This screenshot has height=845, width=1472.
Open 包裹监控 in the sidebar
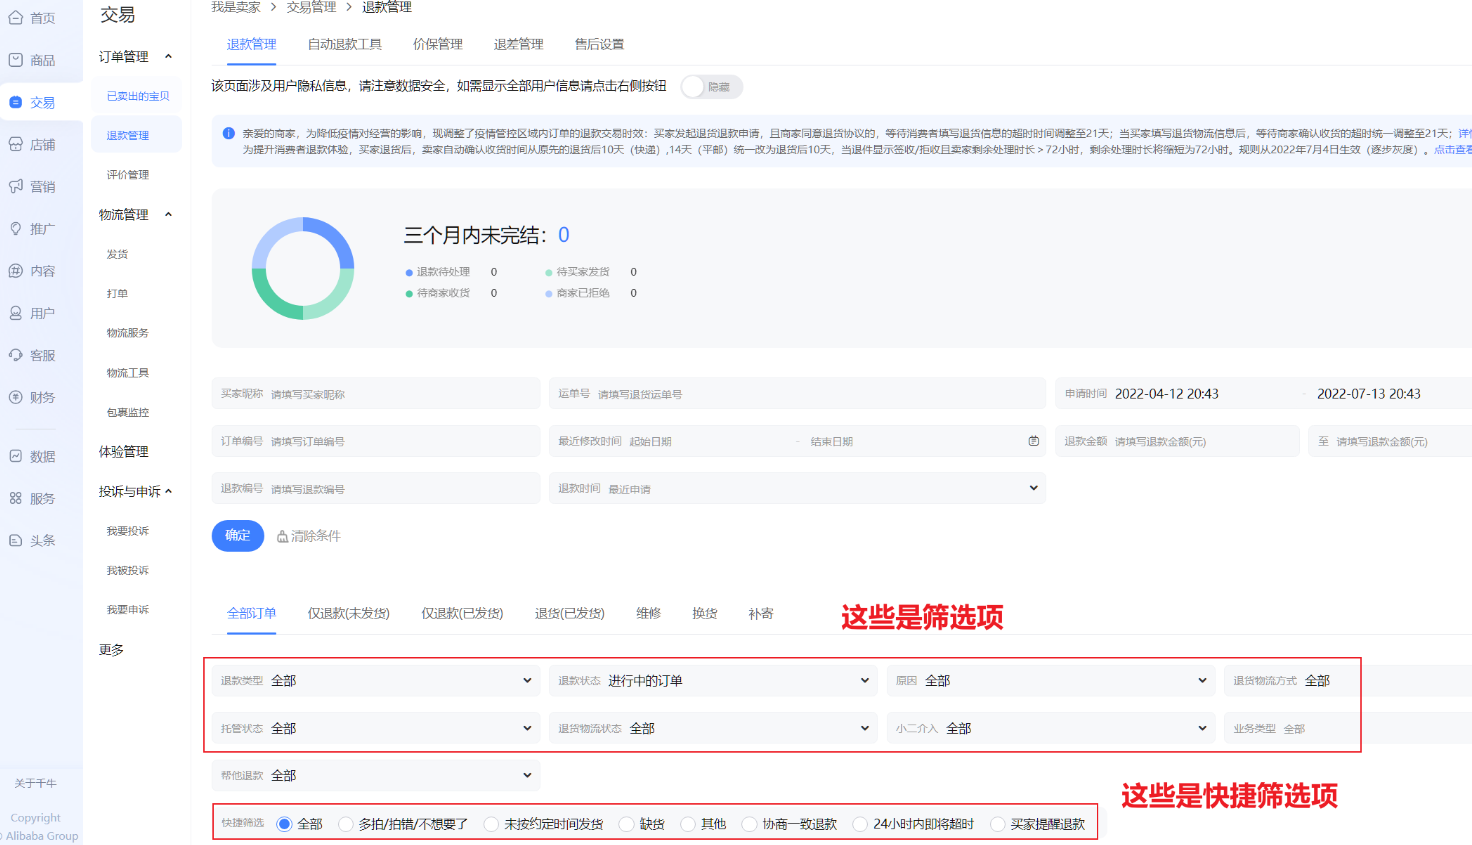click(128, 413)
